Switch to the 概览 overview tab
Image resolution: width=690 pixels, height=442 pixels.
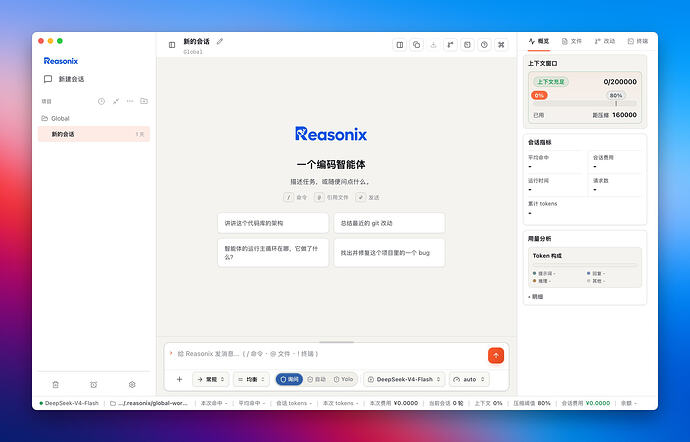tap(539, 41)
